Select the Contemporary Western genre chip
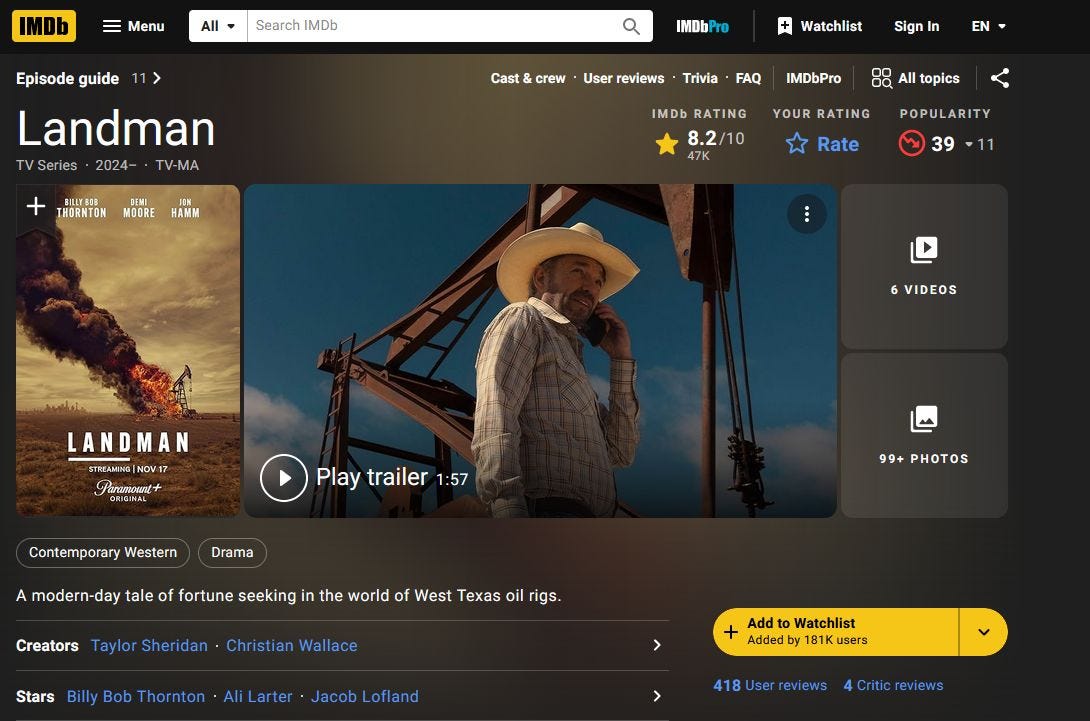The image size is (1090, 721). [x=103, y=553]
